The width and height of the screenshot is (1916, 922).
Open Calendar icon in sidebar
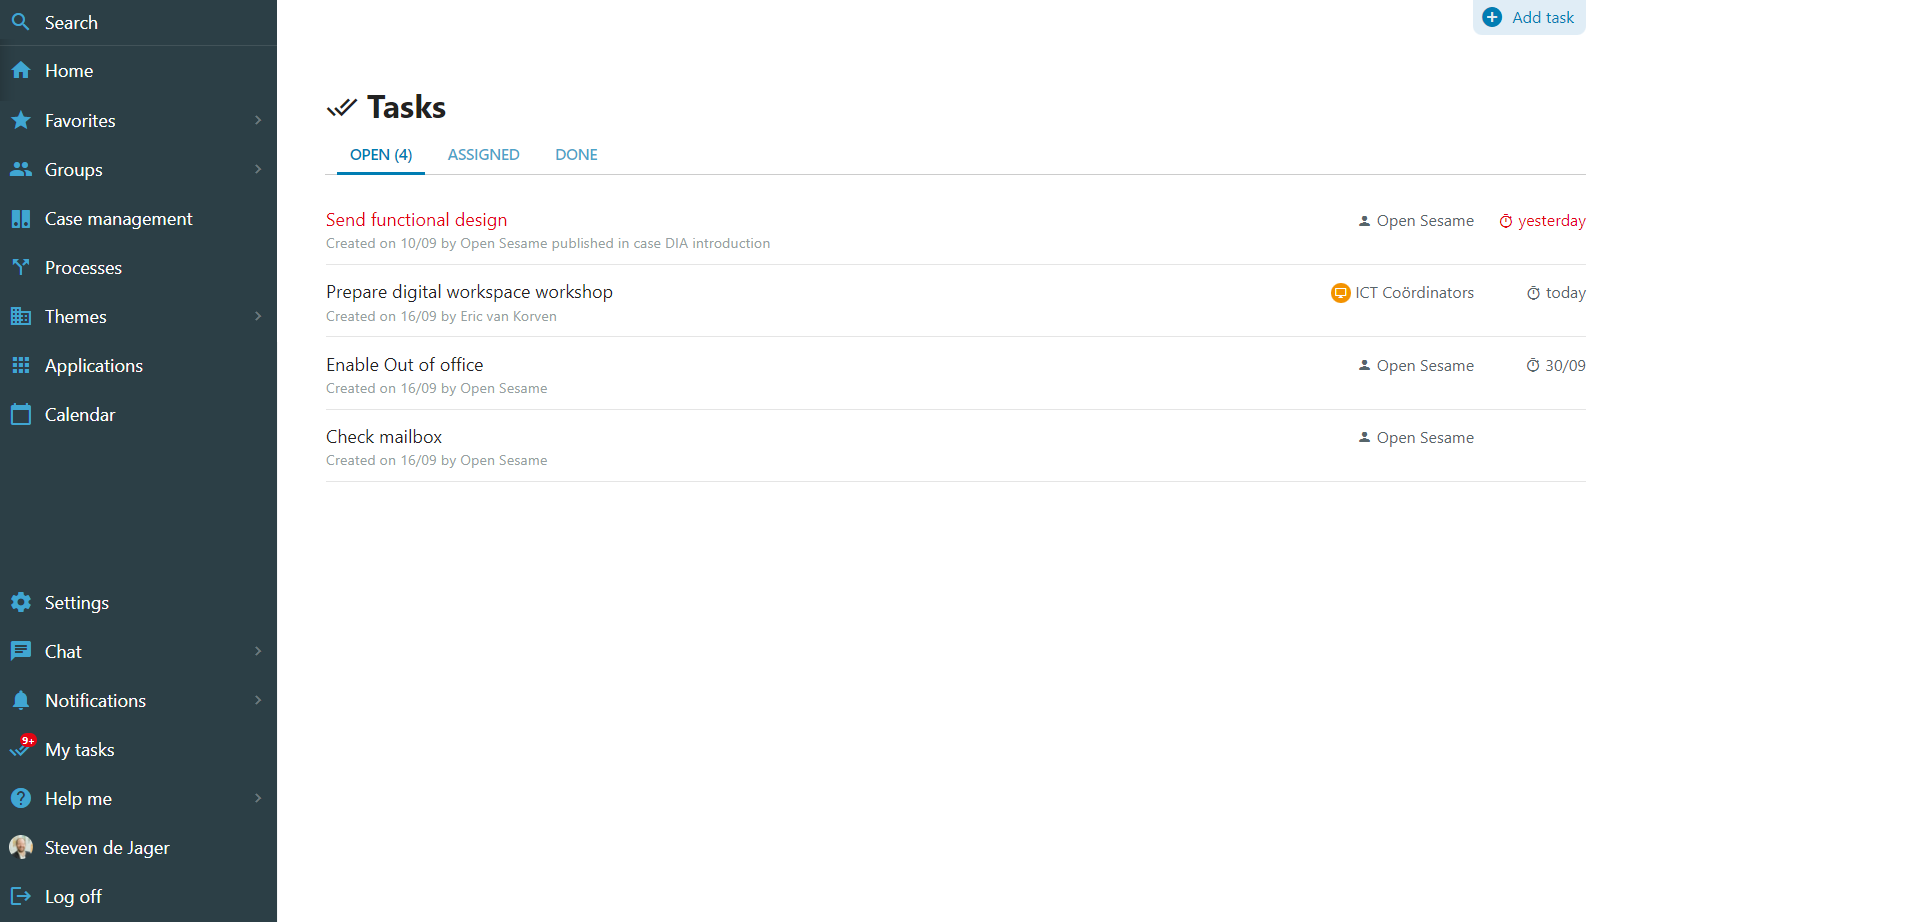point(20,415)
